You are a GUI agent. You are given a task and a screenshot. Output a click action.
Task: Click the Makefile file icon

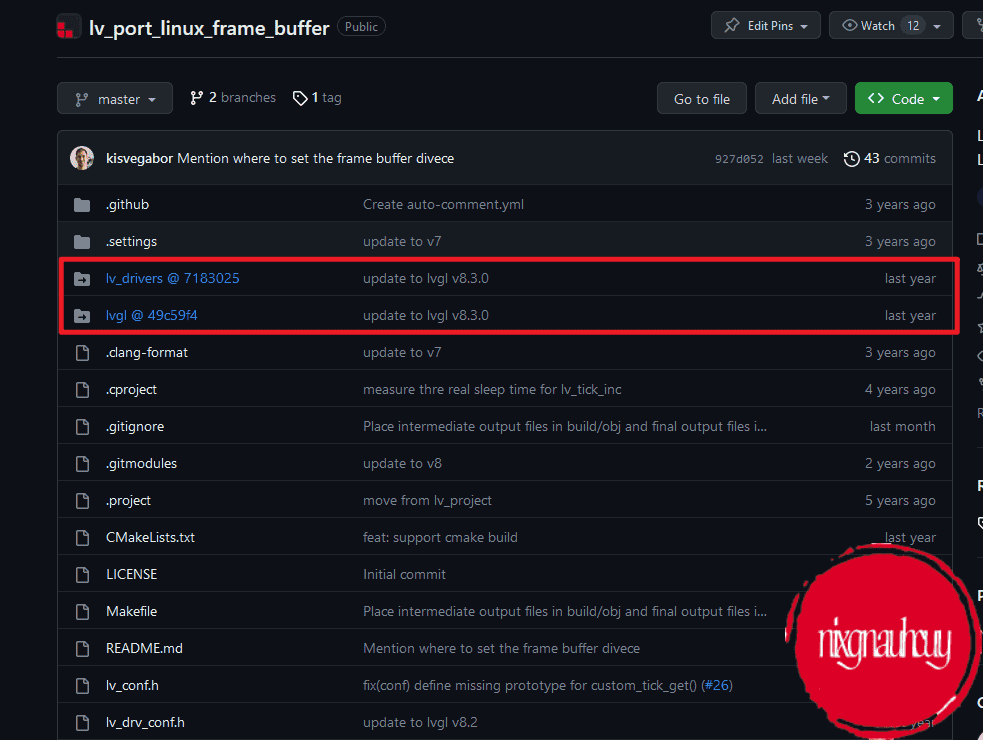tap(82, 611)
